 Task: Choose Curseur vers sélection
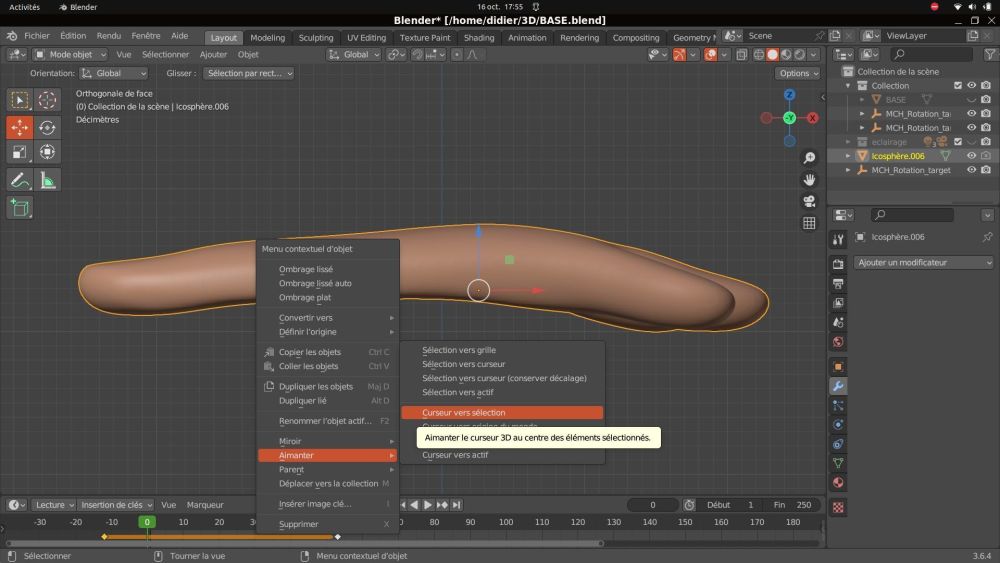502,413
